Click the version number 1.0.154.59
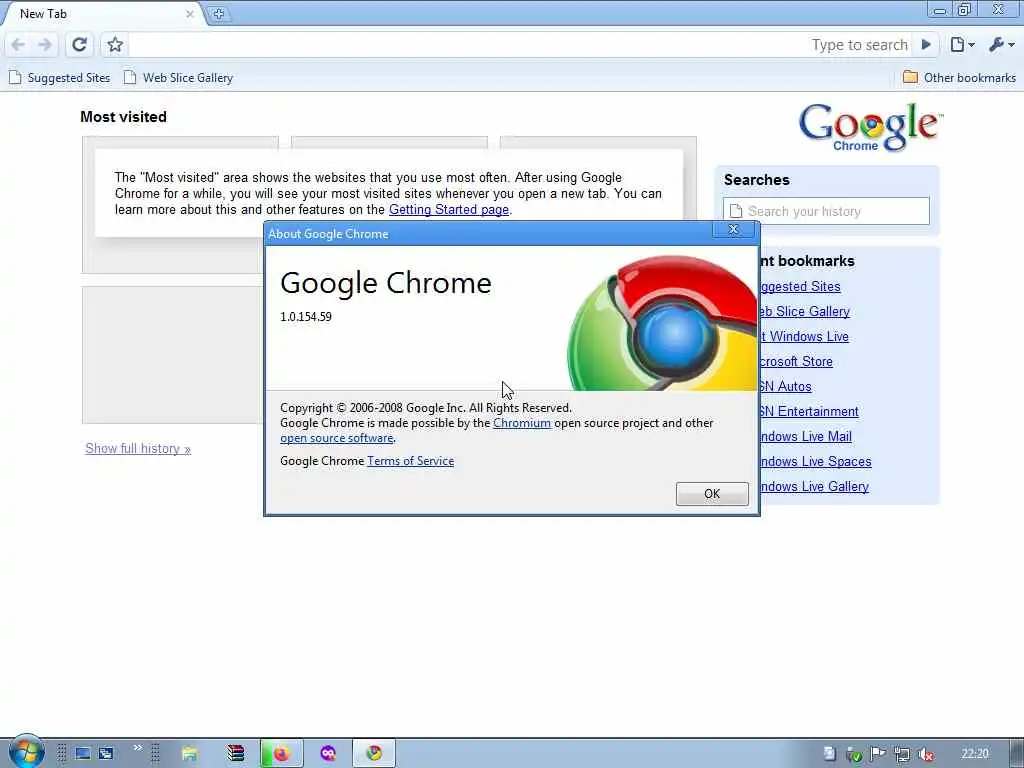This screenshot has width=1024, height=768. 306,317
